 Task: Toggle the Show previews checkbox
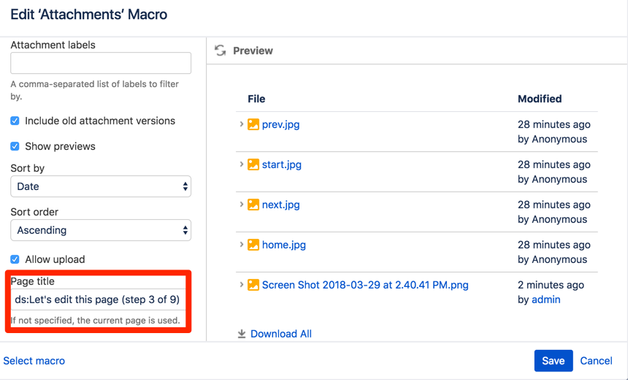[x=15, y=146]
